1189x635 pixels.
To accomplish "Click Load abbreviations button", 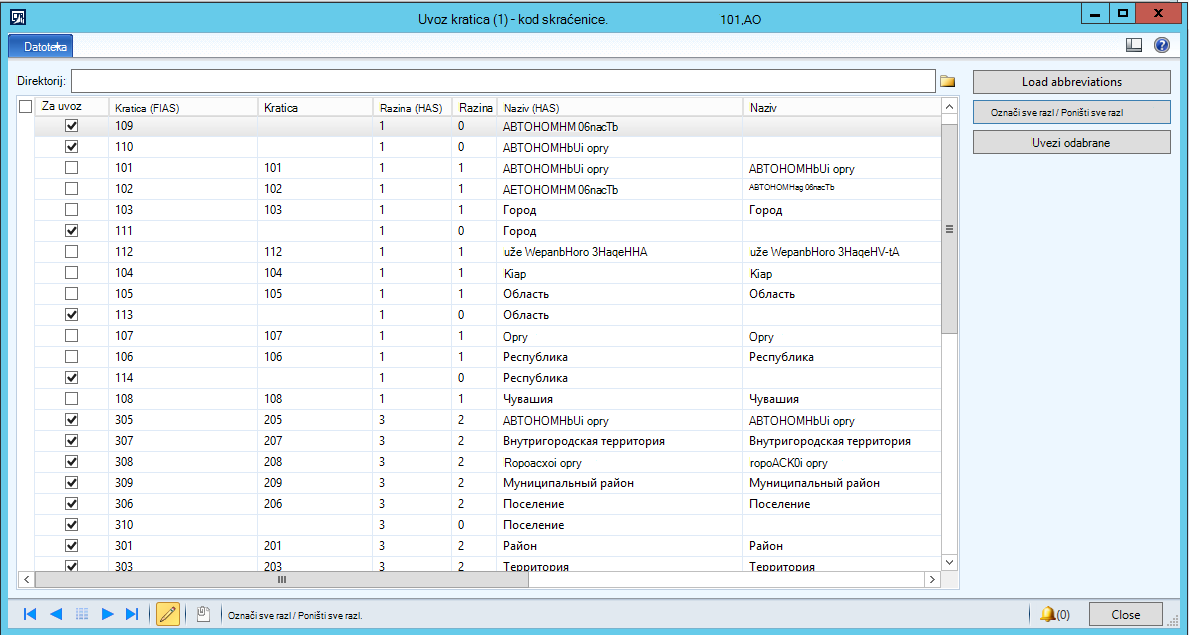I will click(x=1071, y=81).
